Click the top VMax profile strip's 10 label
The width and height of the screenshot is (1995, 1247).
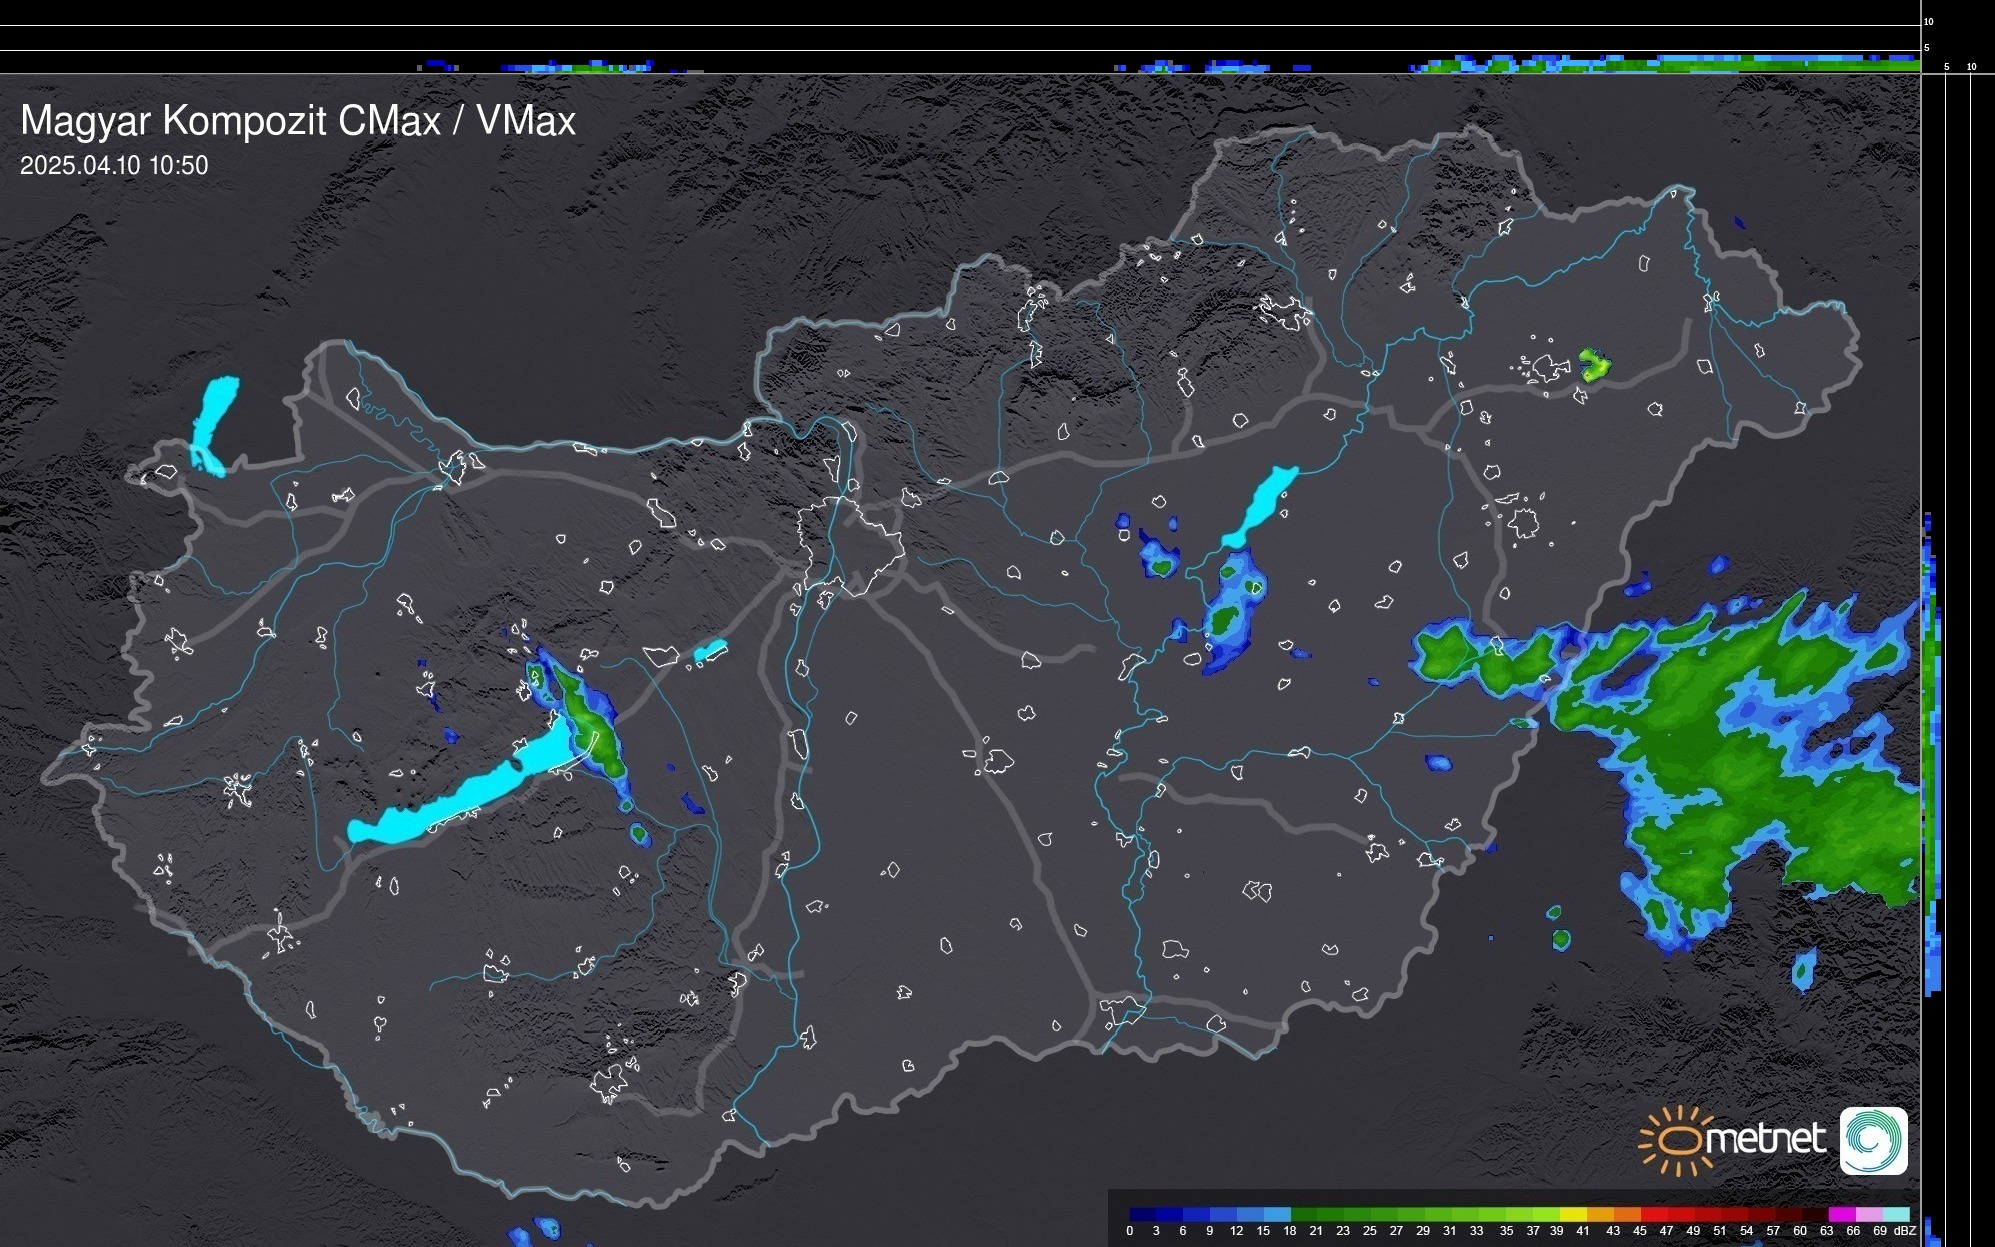coord(1929,21)
